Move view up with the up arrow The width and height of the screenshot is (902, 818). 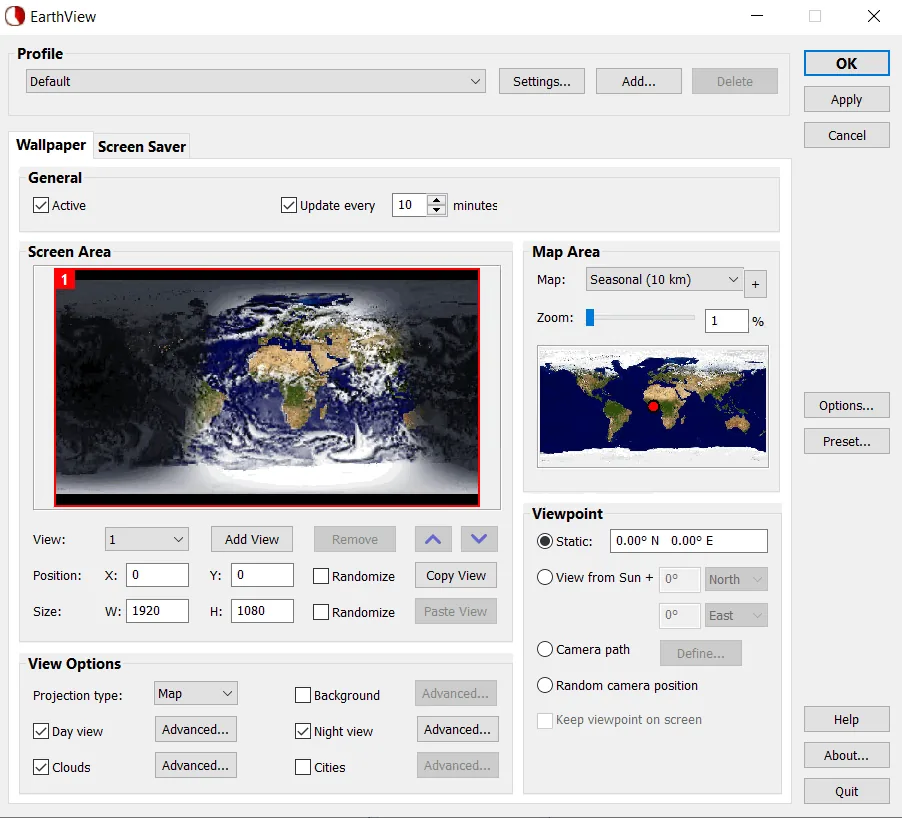[x=433, y=539]
